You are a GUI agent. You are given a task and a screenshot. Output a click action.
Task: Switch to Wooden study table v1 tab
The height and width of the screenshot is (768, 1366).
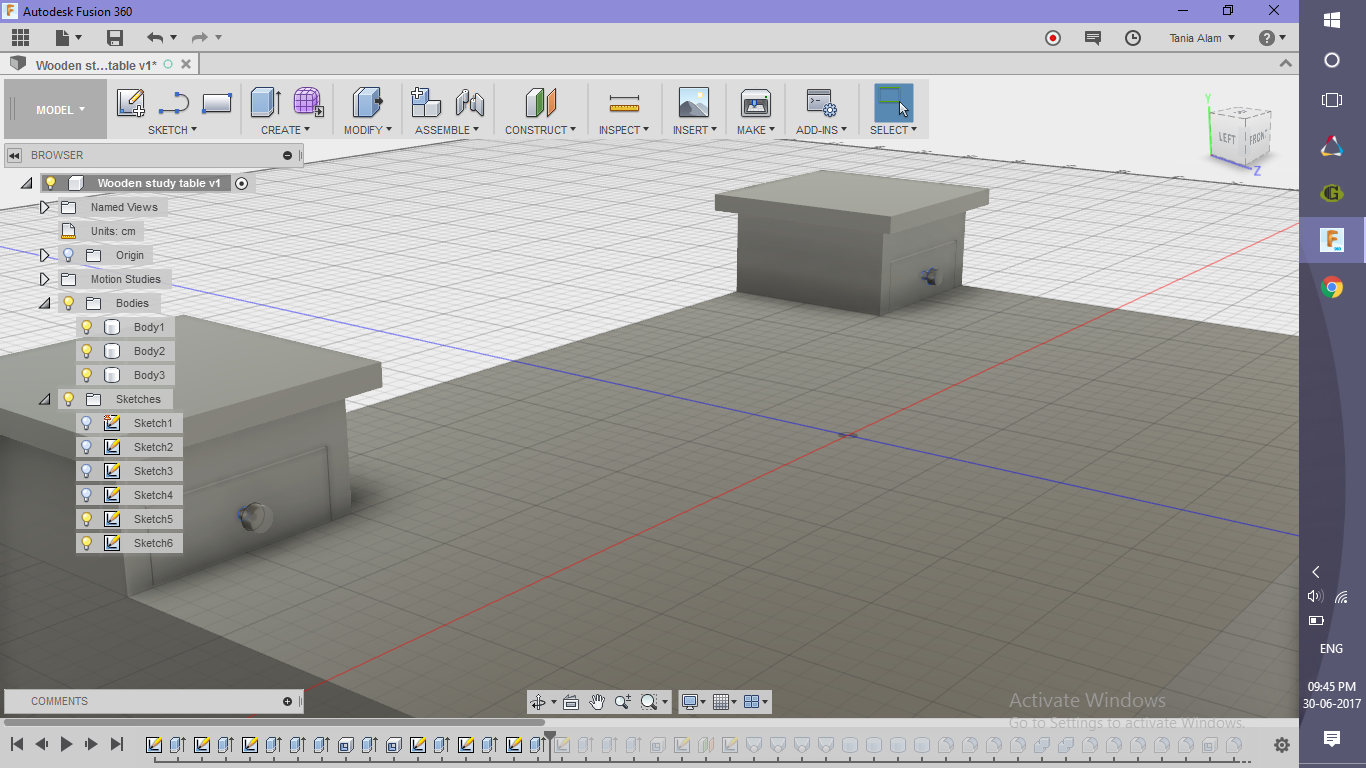pyautogui.click(x=96, y=65)
